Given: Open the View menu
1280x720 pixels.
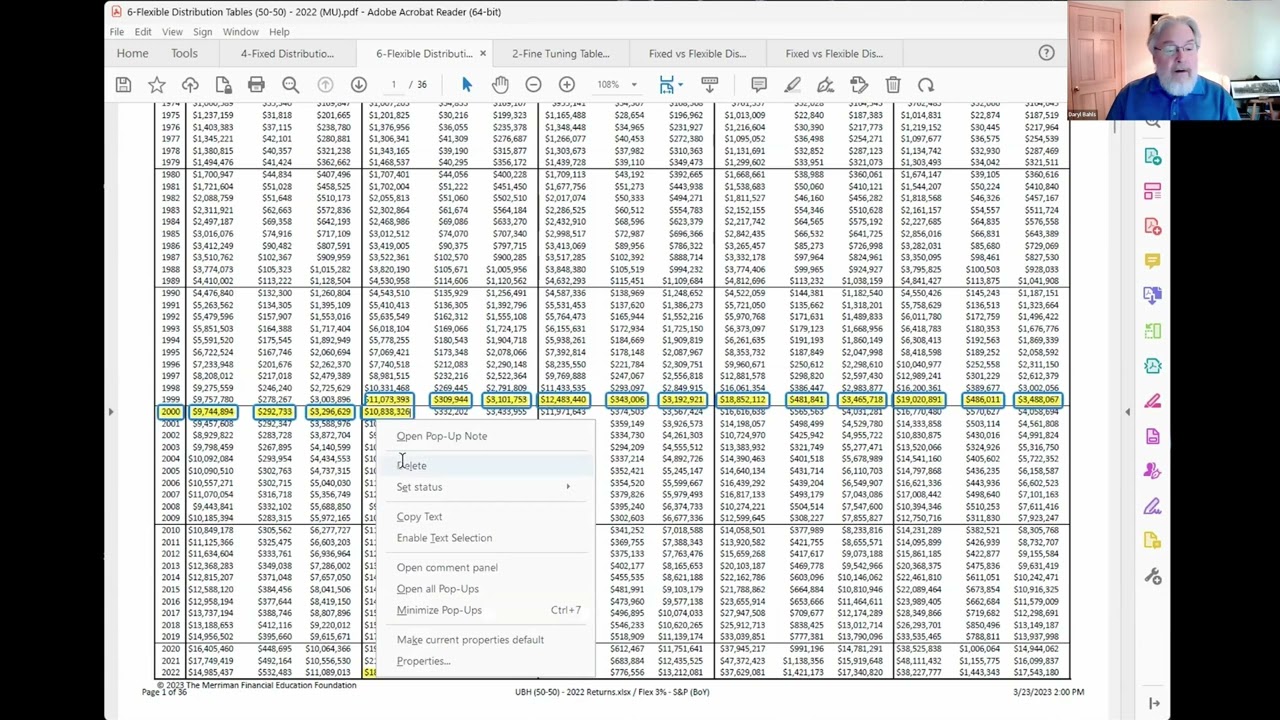Looking at the screenshot, I should 172,32.
